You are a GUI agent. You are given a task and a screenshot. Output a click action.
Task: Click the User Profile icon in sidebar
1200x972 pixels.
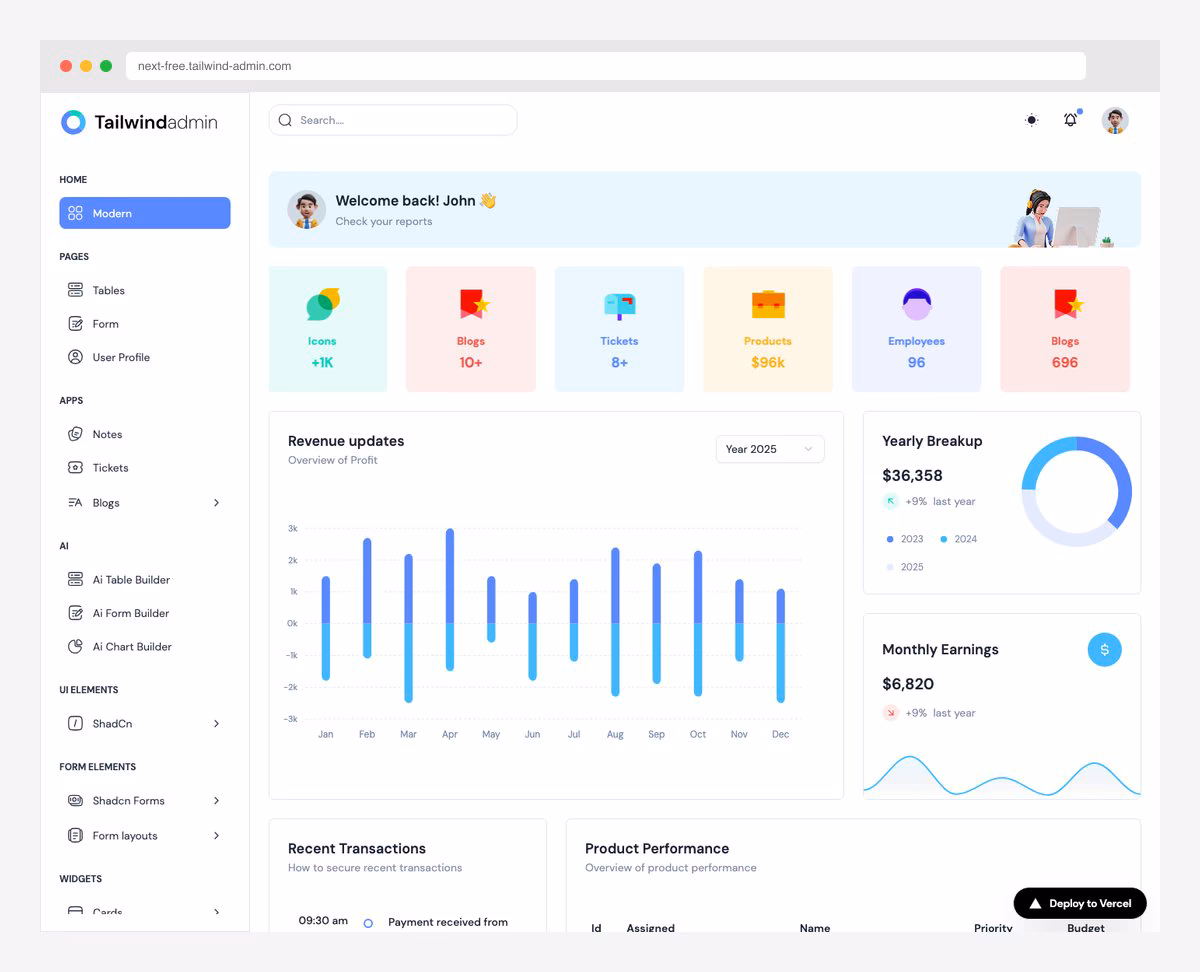pyautogui.click(x=75, y=357)
